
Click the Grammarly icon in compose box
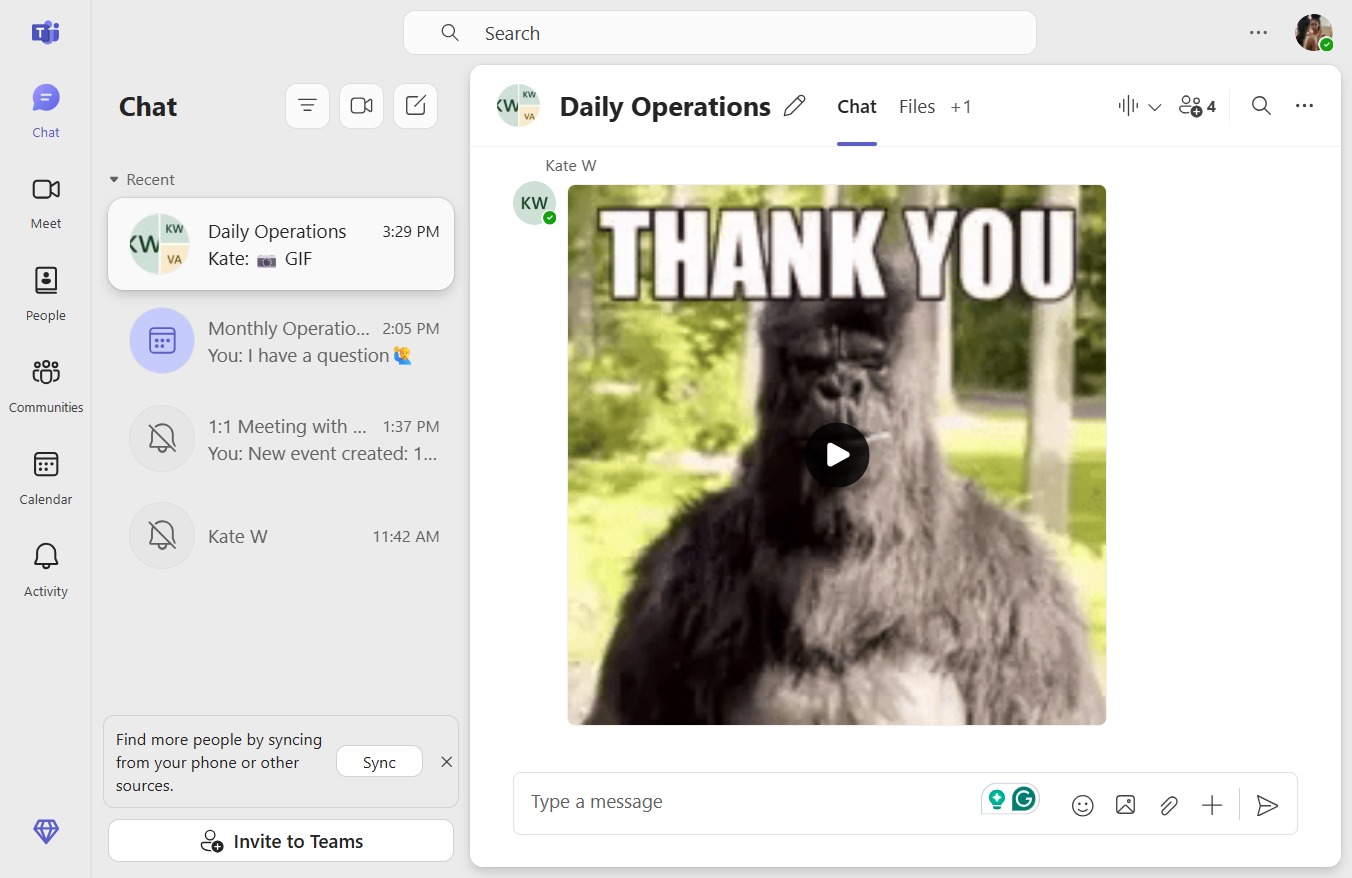click(1023, 799)
